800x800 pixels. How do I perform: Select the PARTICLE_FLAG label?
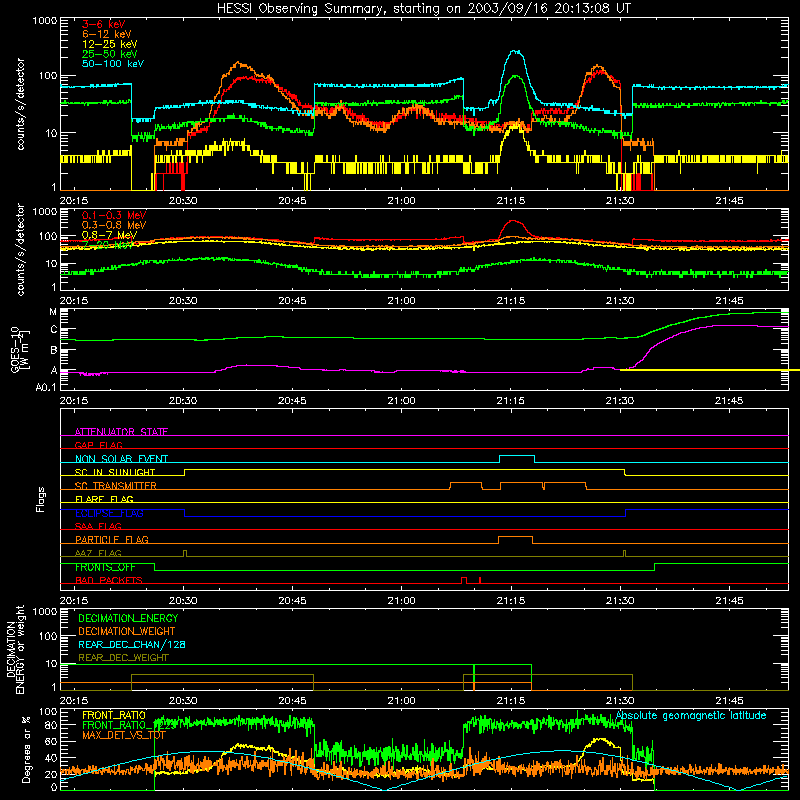coord(112,539)
